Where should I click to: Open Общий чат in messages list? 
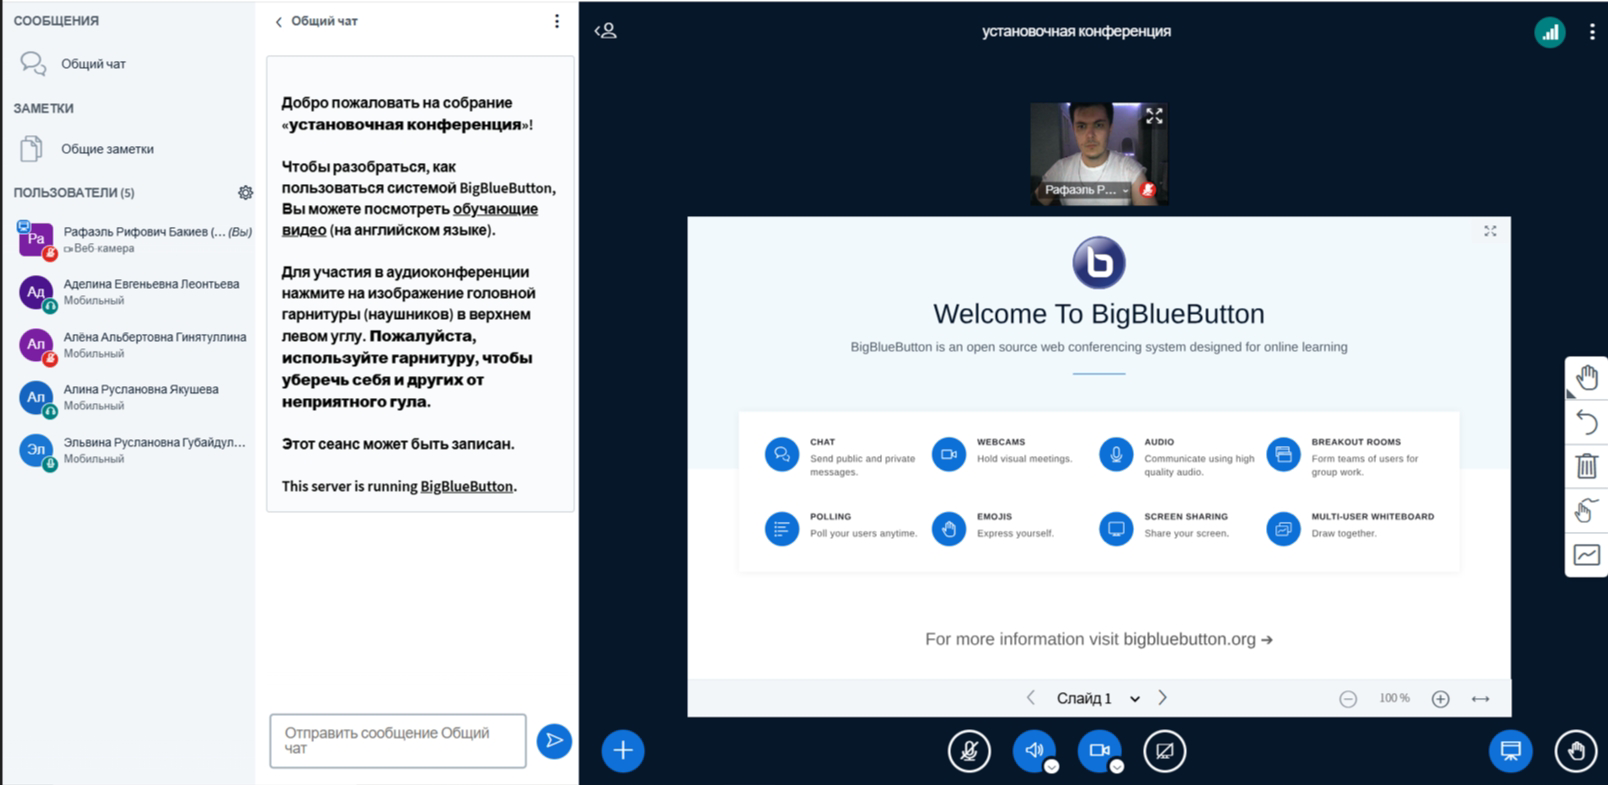tap(93, 64)
